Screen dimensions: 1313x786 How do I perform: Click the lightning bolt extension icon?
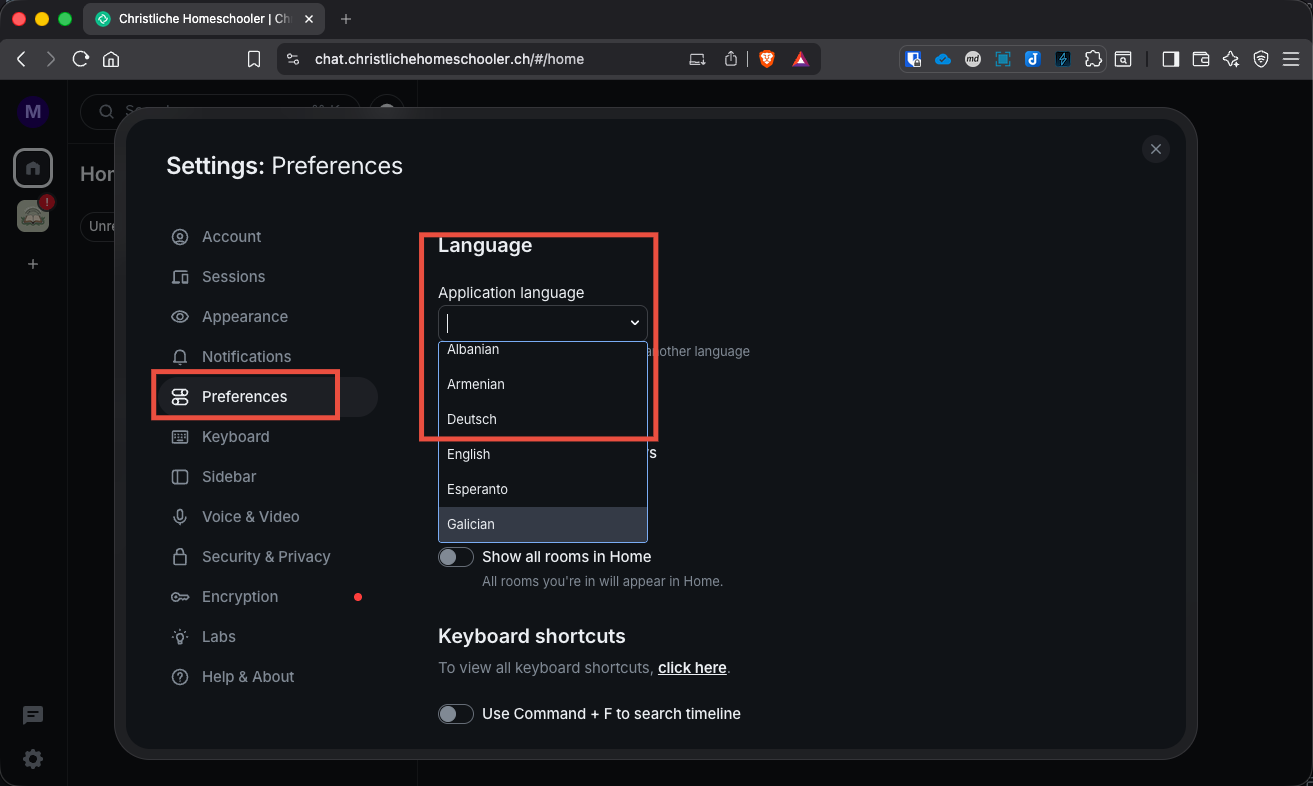click(x=1063, y=59)
